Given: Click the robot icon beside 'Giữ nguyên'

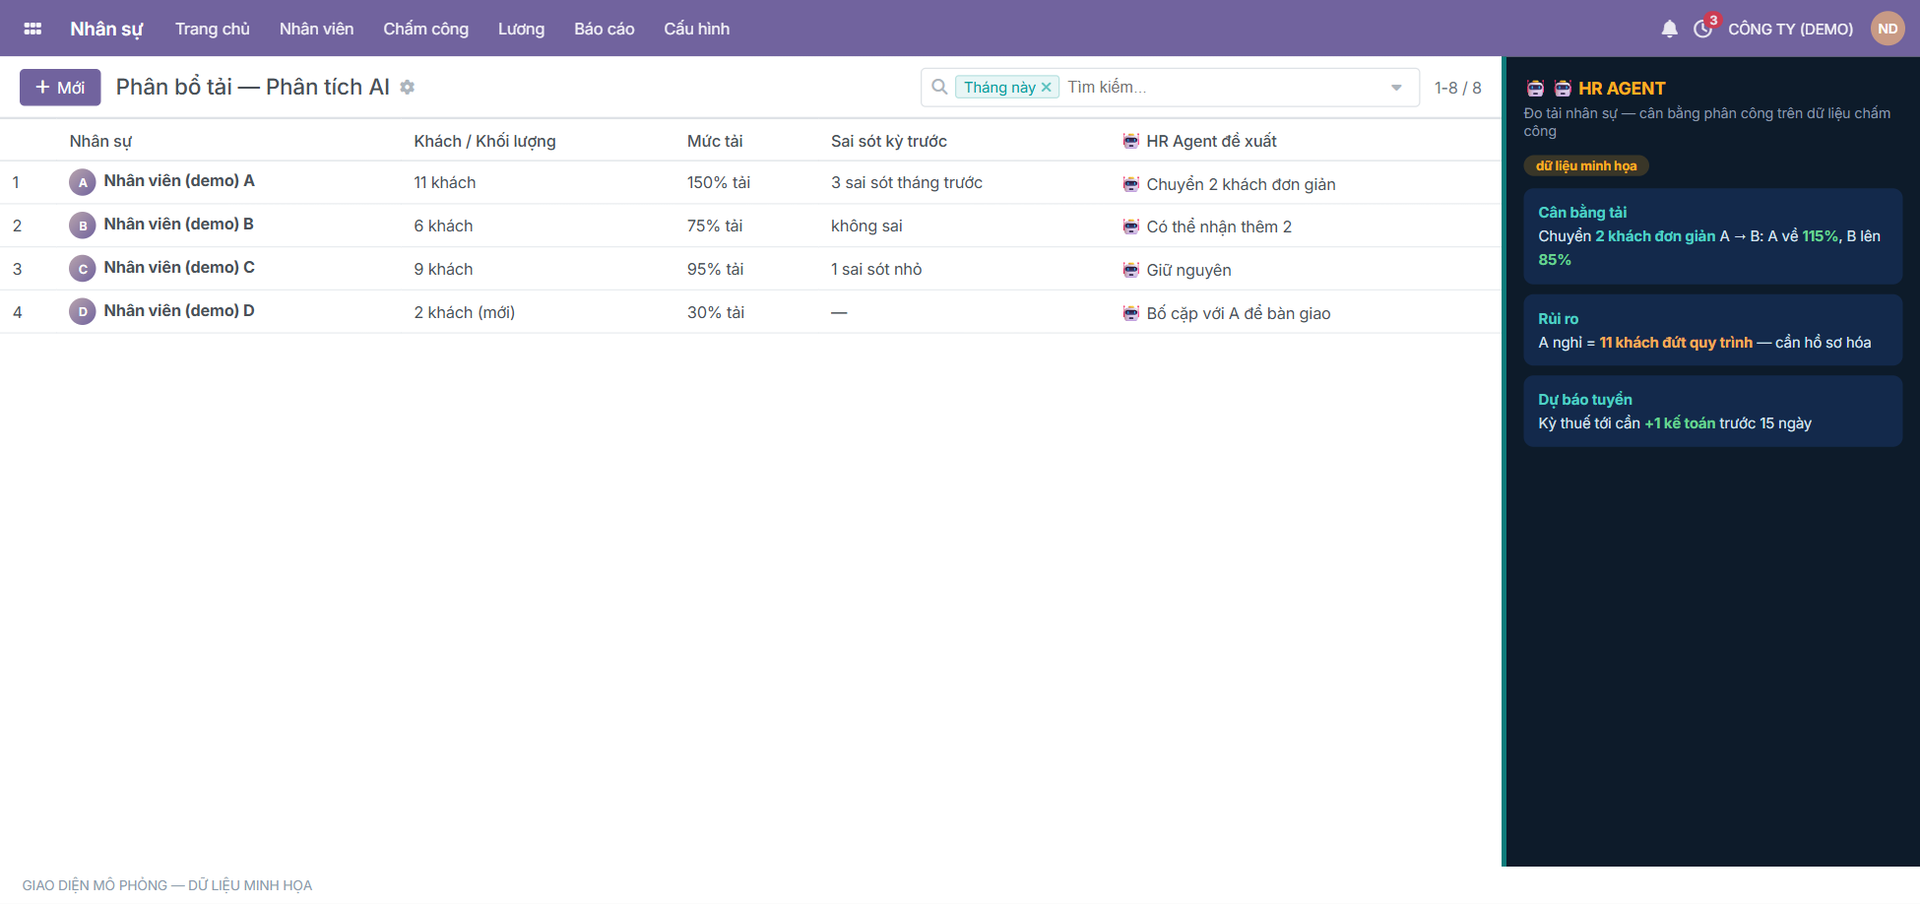Looking at the screenshot, I should pyautogui.click(x=1131, y=270).
